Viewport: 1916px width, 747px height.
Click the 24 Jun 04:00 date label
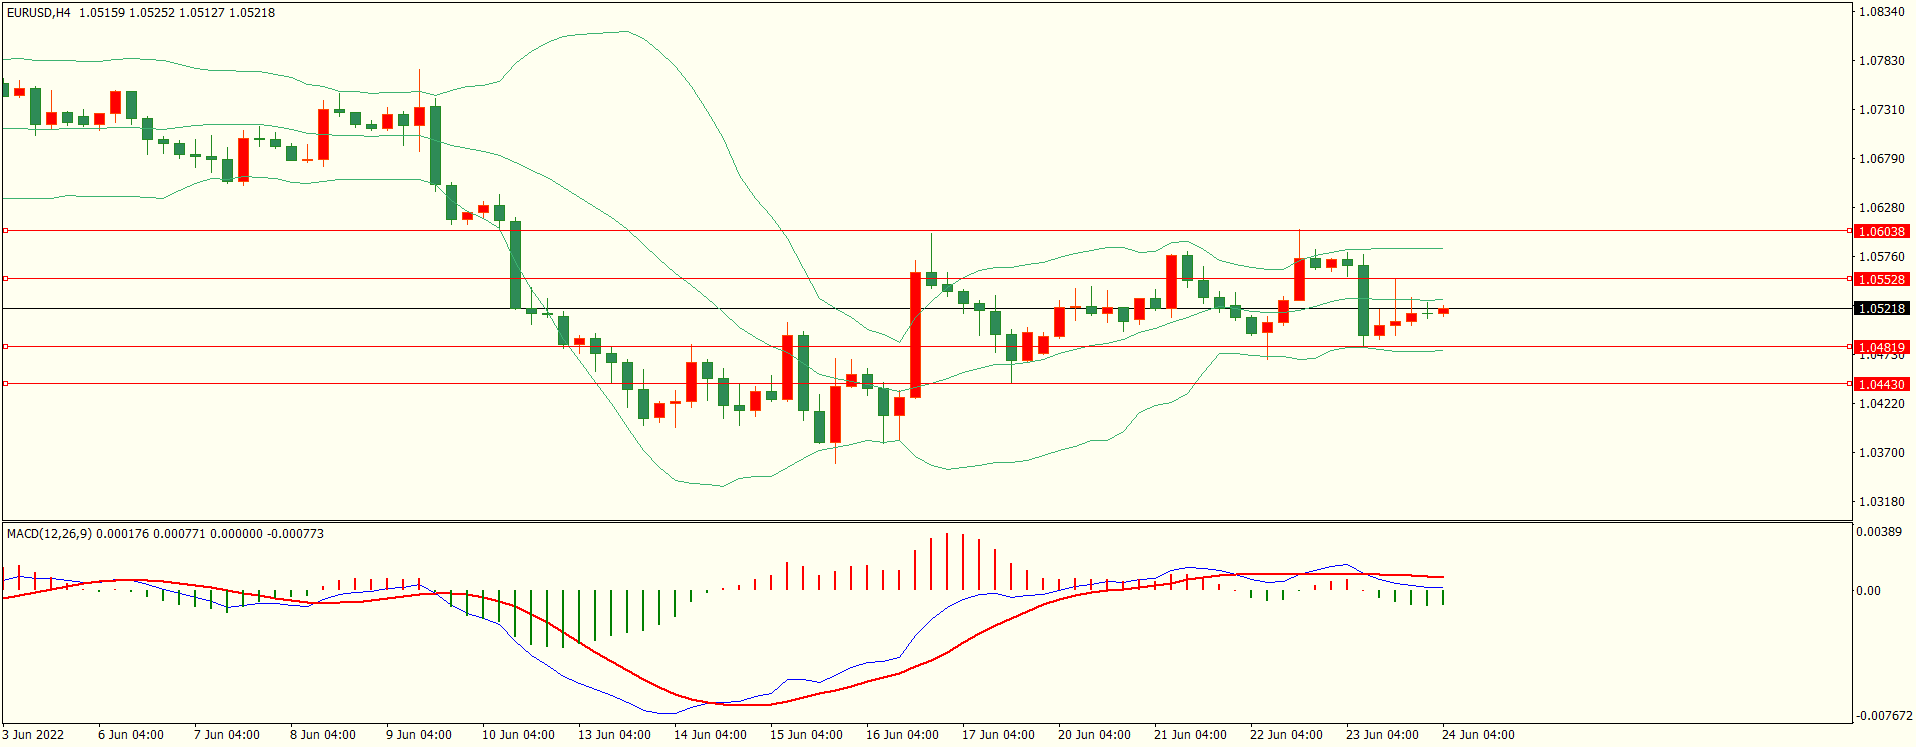[1478, 735]
